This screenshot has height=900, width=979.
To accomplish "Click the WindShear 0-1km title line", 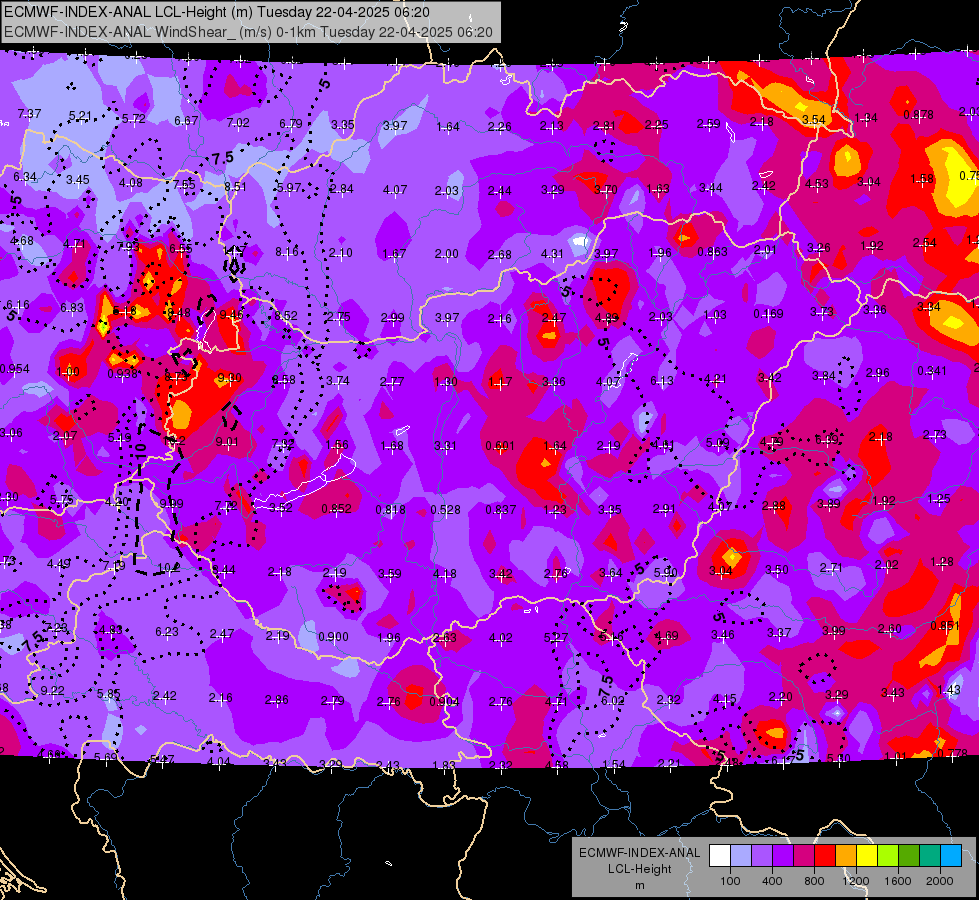I will [248, 32].
